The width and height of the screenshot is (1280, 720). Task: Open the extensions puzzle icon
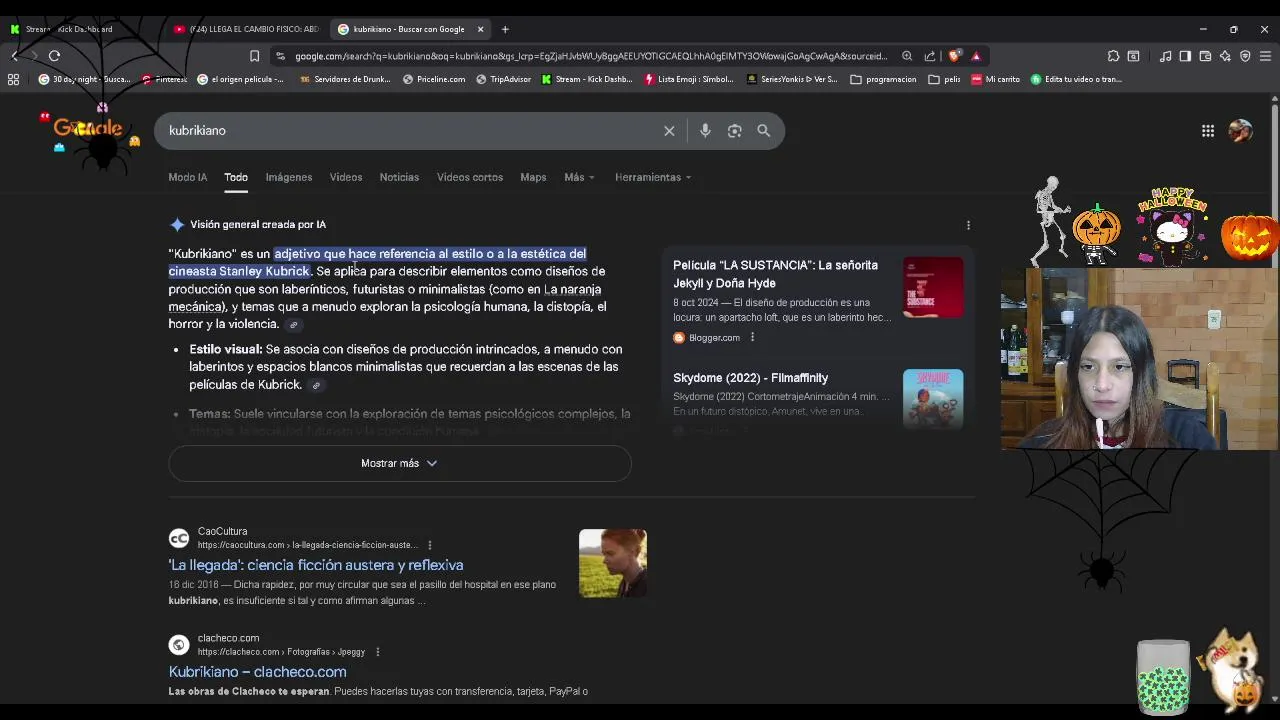coord(1113,56)
